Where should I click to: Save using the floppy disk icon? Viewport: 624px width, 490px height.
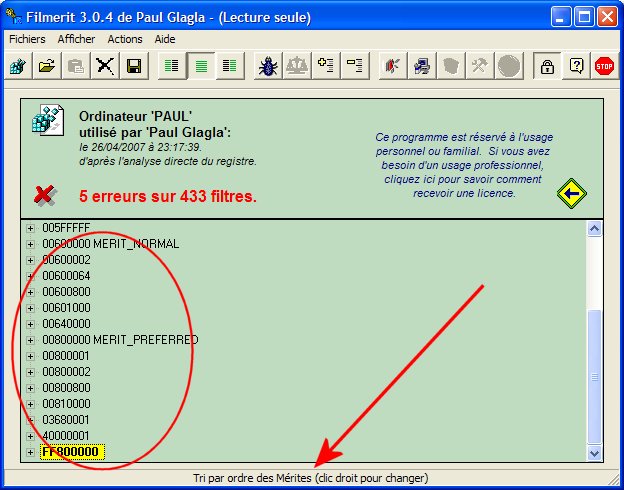point(134,66)
